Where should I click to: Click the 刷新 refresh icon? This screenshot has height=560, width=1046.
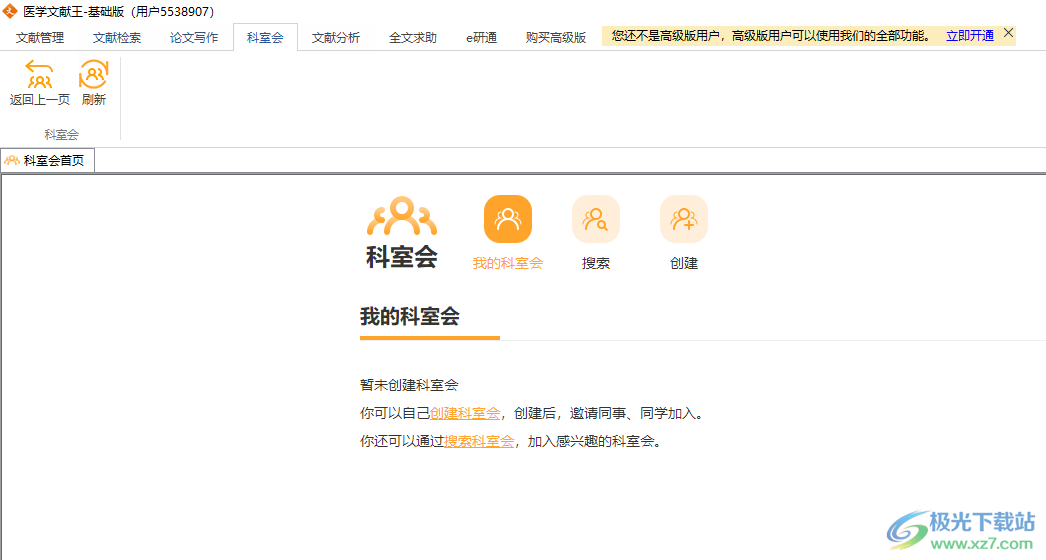(x=93, y=75)
